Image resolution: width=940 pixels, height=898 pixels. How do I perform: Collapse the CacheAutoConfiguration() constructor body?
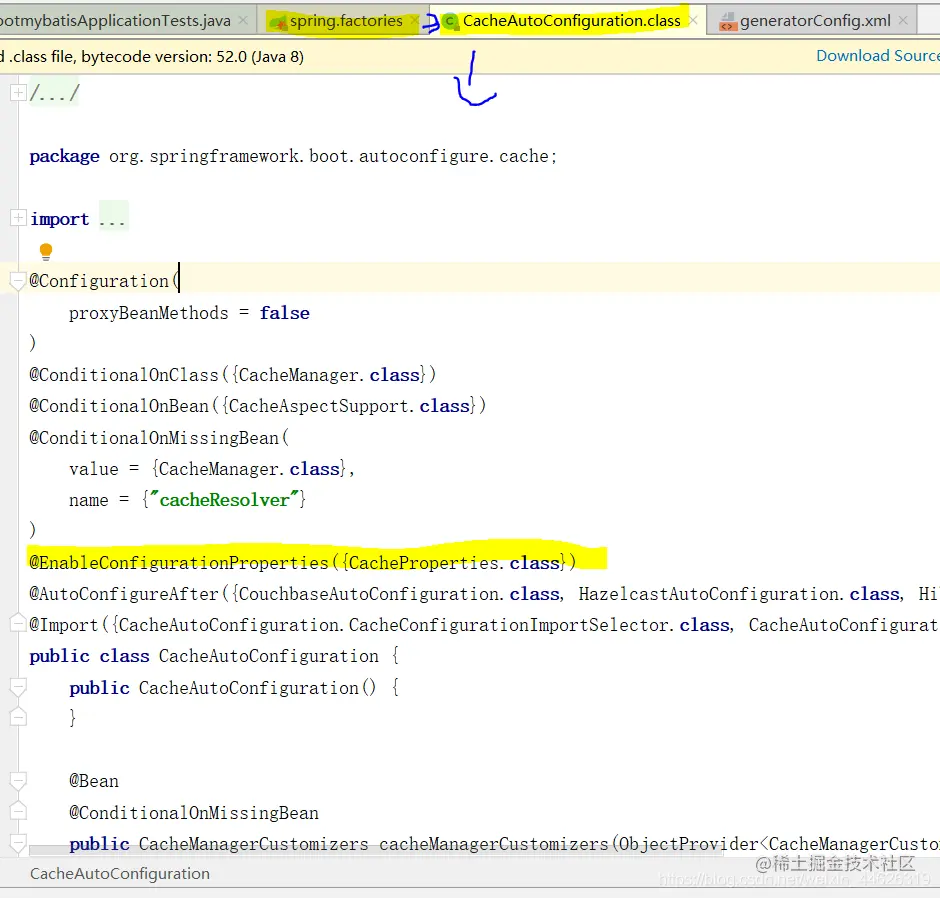(18, 687)
